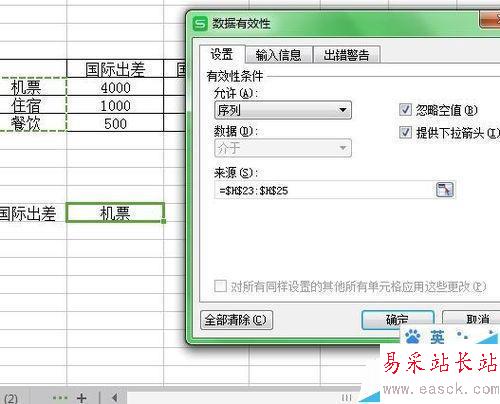Open the disabled 数据 dropdown showing 介于
The height and width of the screenshot is (404, 500).
(283, 148)
